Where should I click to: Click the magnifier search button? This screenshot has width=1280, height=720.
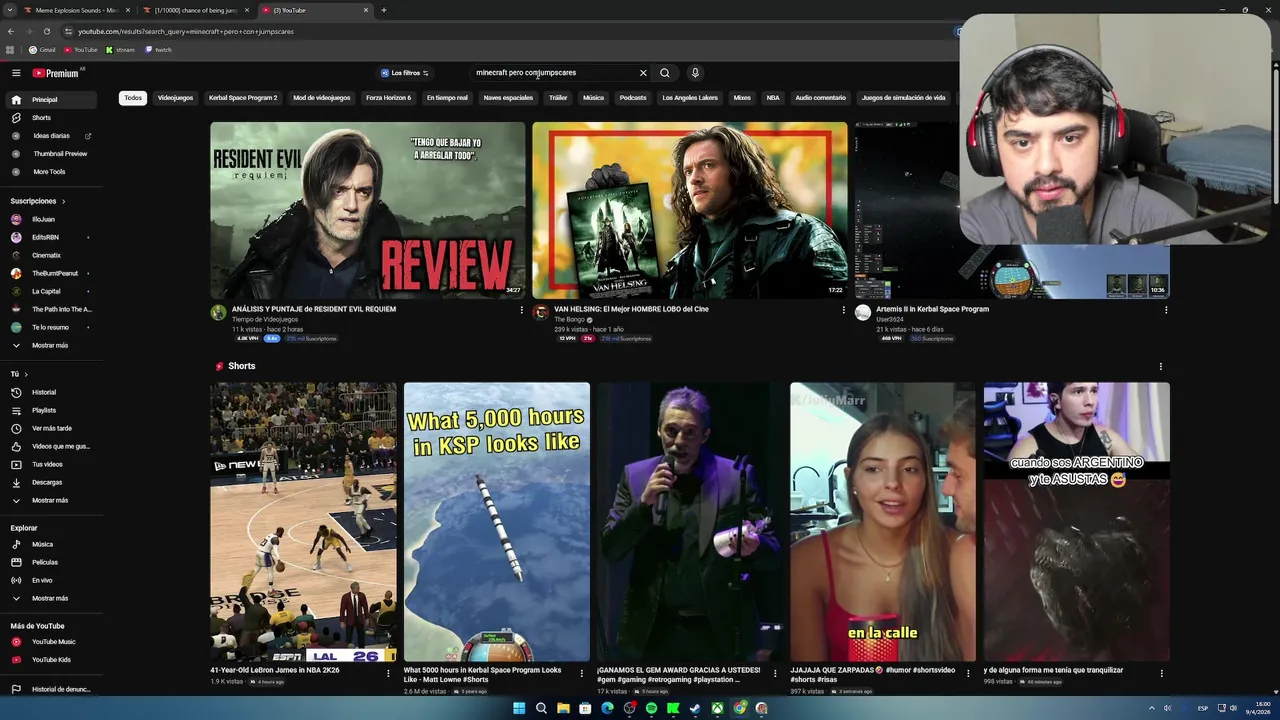click(664, 73)
